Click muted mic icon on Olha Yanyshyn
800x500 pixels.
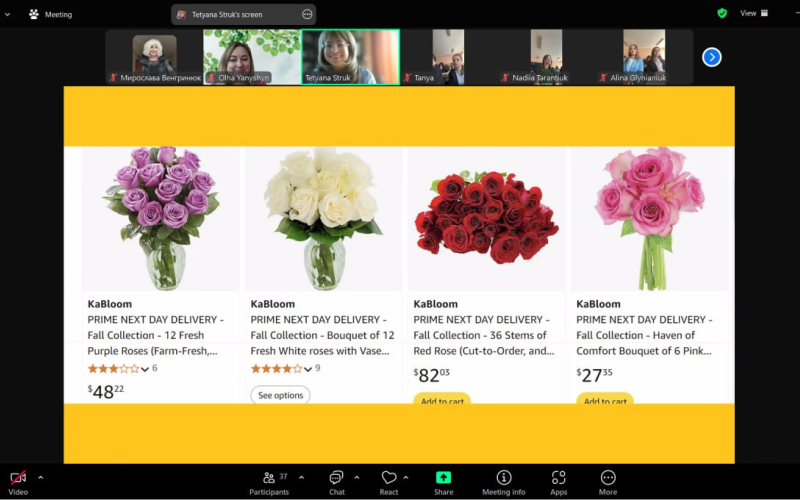(x=211, y=78)
